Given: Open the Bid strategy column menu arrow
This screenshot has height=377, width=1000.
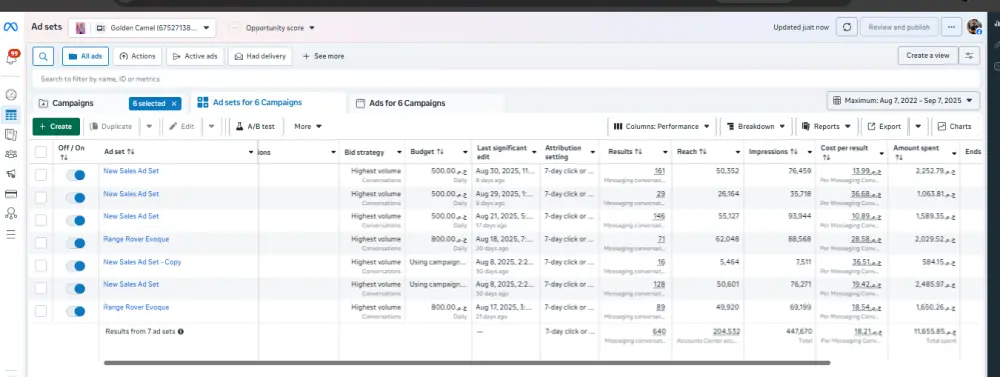Looking at the screenshot, I should [x=399, y=152].
